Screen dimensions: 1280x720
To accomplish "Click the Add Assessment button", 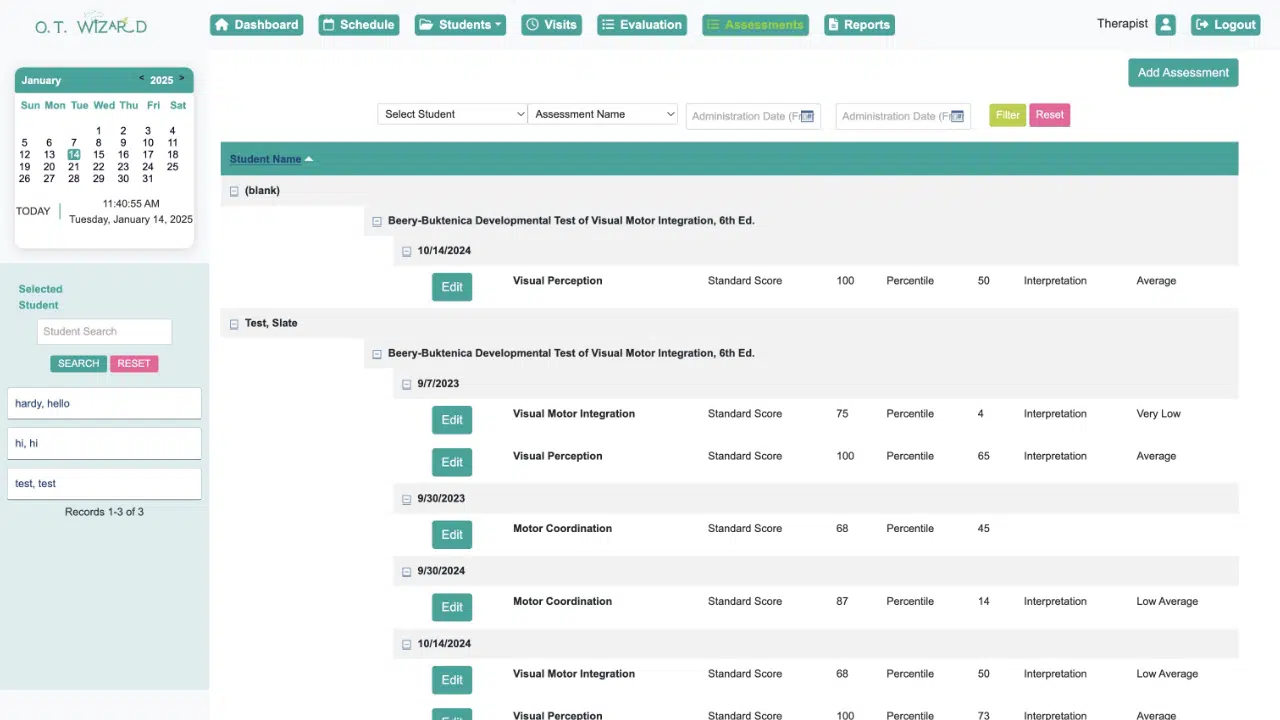I will (1183, 72).
